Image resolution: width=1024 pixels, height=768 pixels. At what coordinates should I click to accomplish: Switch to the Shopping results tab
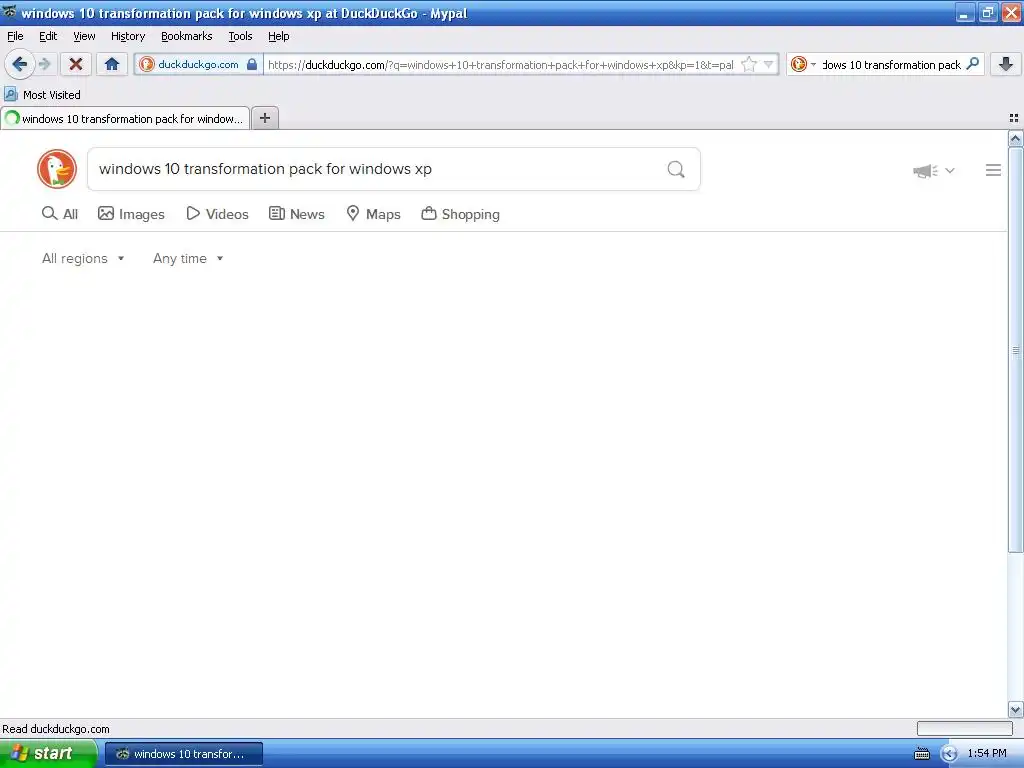coord(460,214)
